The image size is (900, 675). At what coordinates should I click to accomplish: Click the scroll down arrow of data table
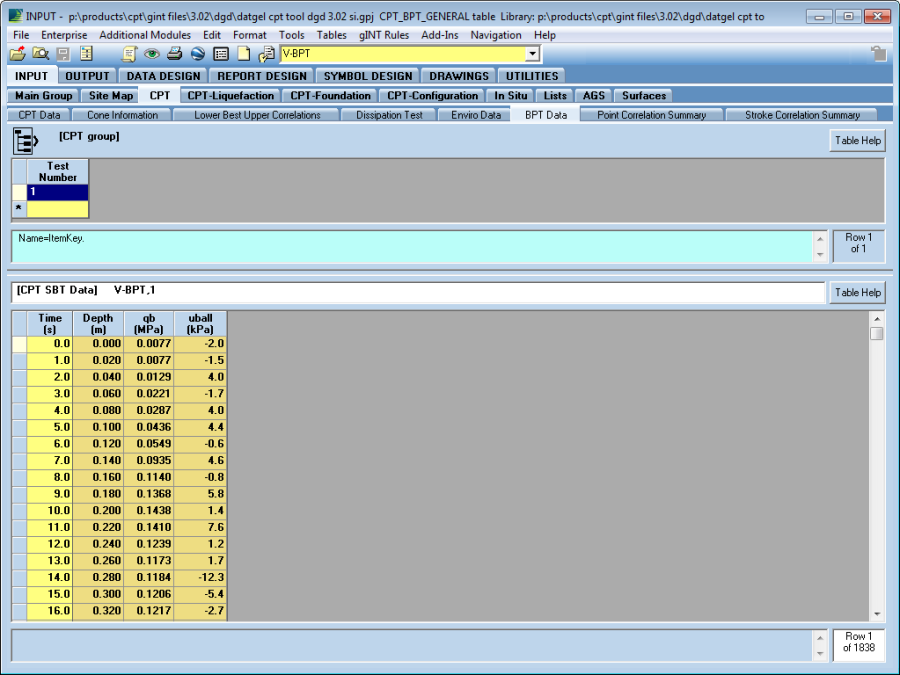877,614
